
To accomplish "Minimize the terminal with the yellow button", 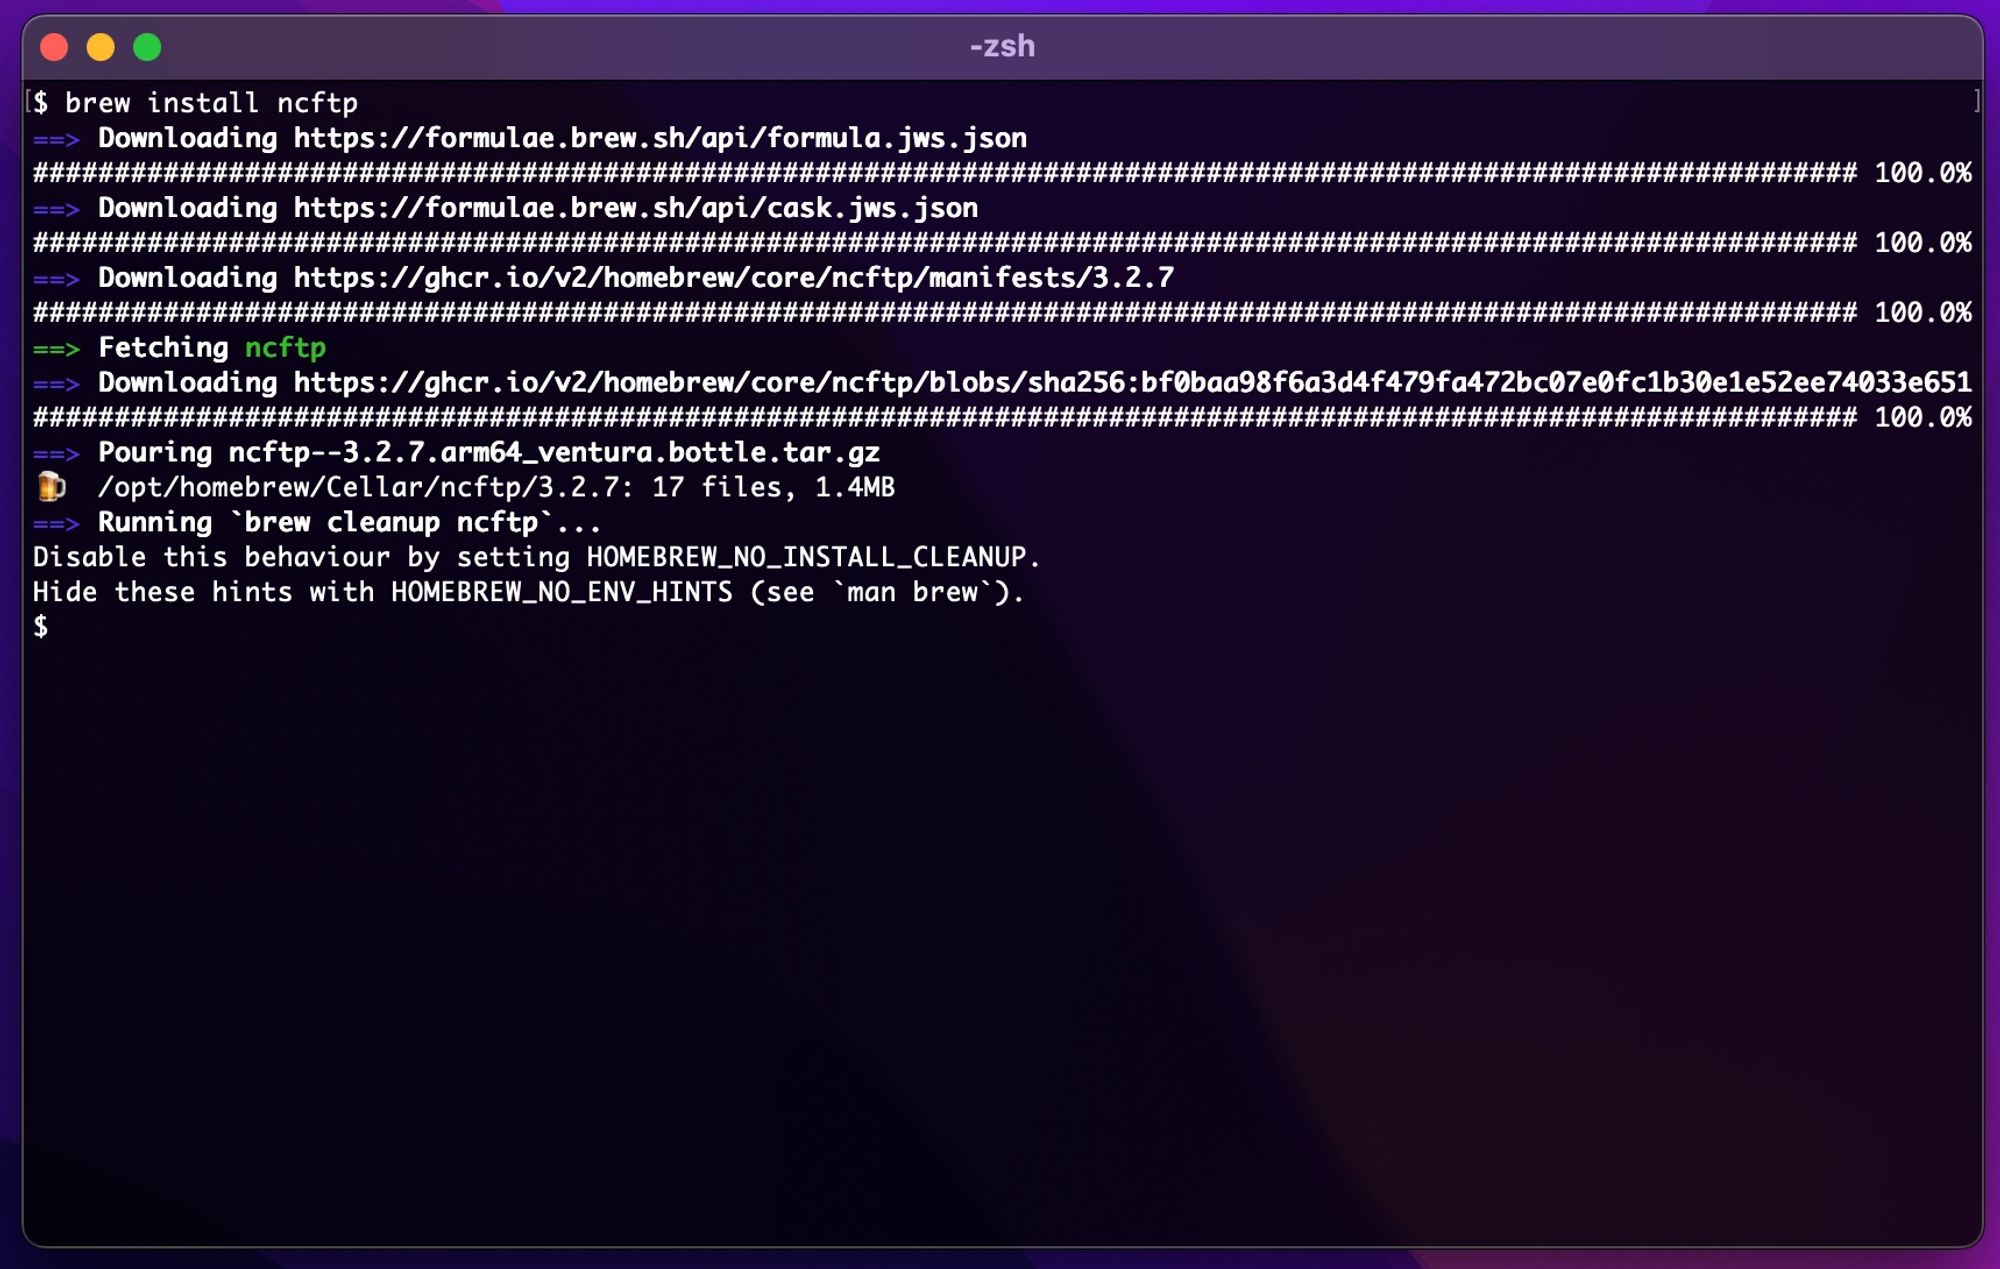I will click(101, 47).
